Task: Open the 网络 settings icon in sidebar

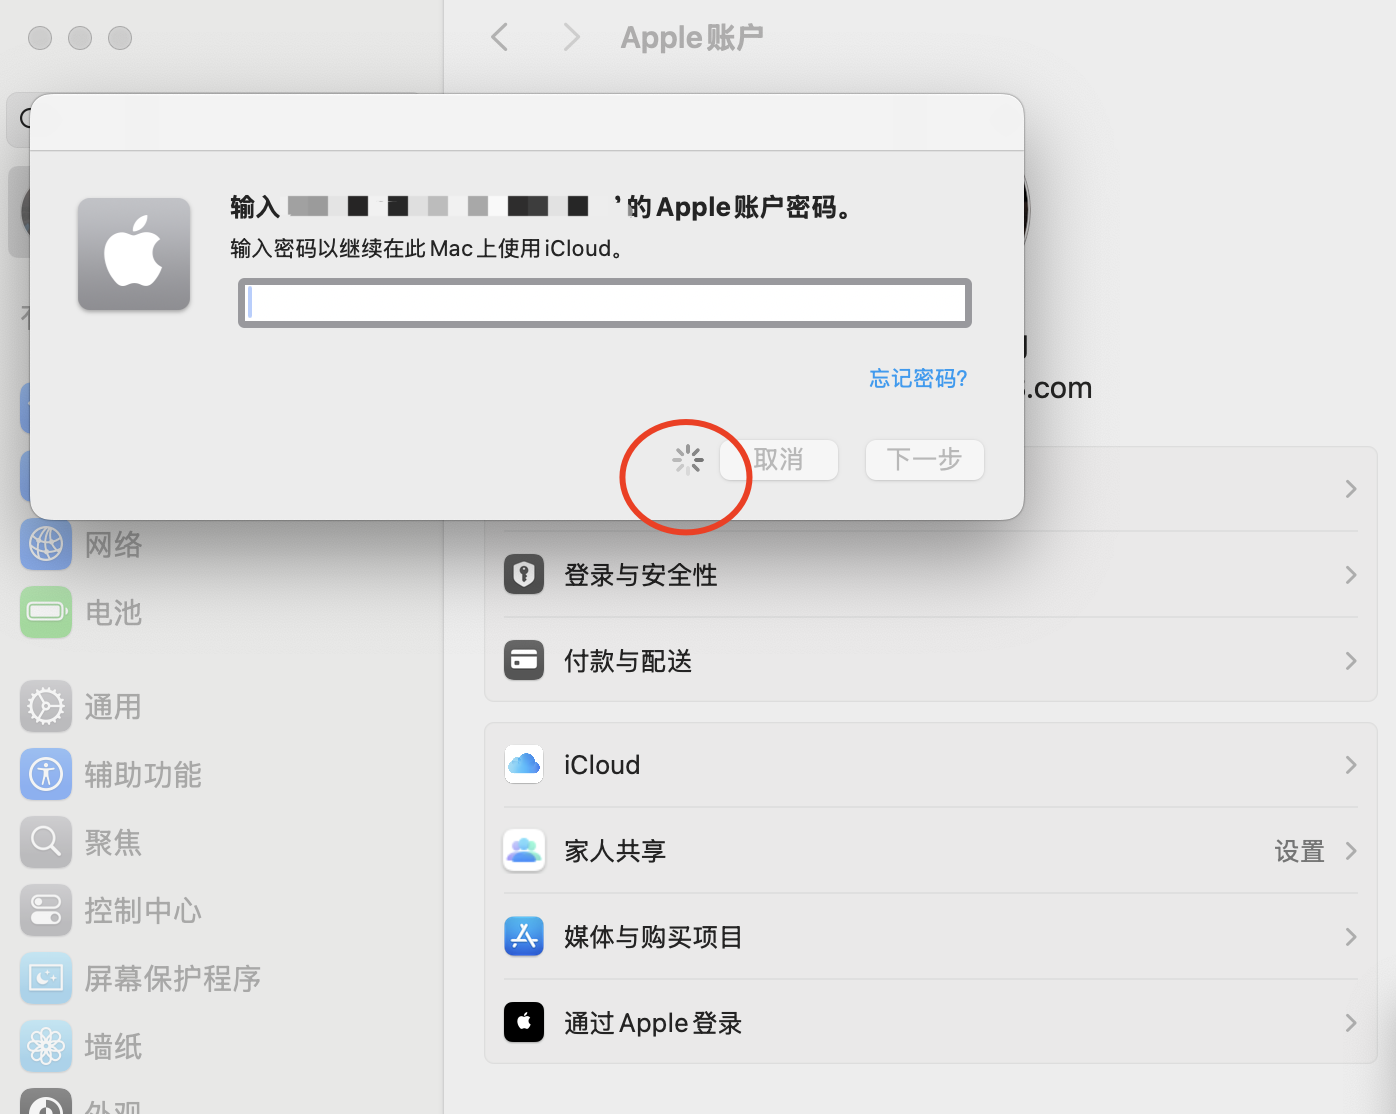Action: click(46, 544)
